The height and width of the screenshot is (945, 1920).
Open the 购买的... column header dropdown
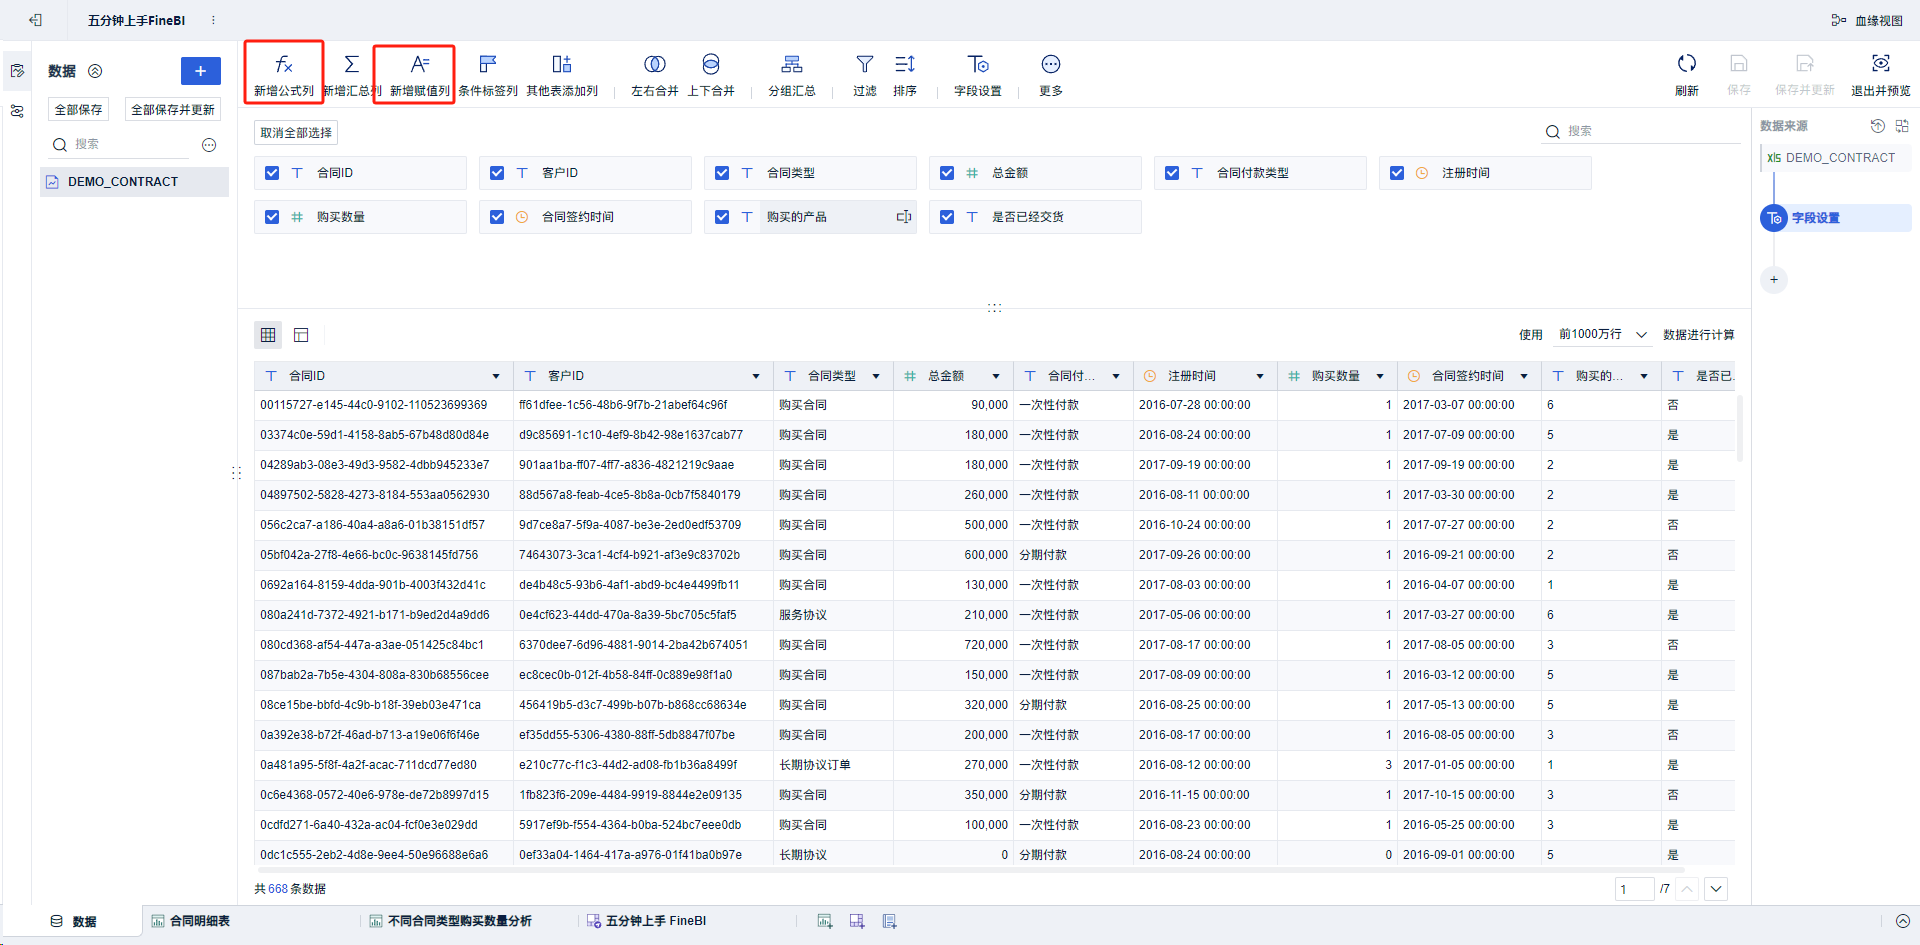1644,376
